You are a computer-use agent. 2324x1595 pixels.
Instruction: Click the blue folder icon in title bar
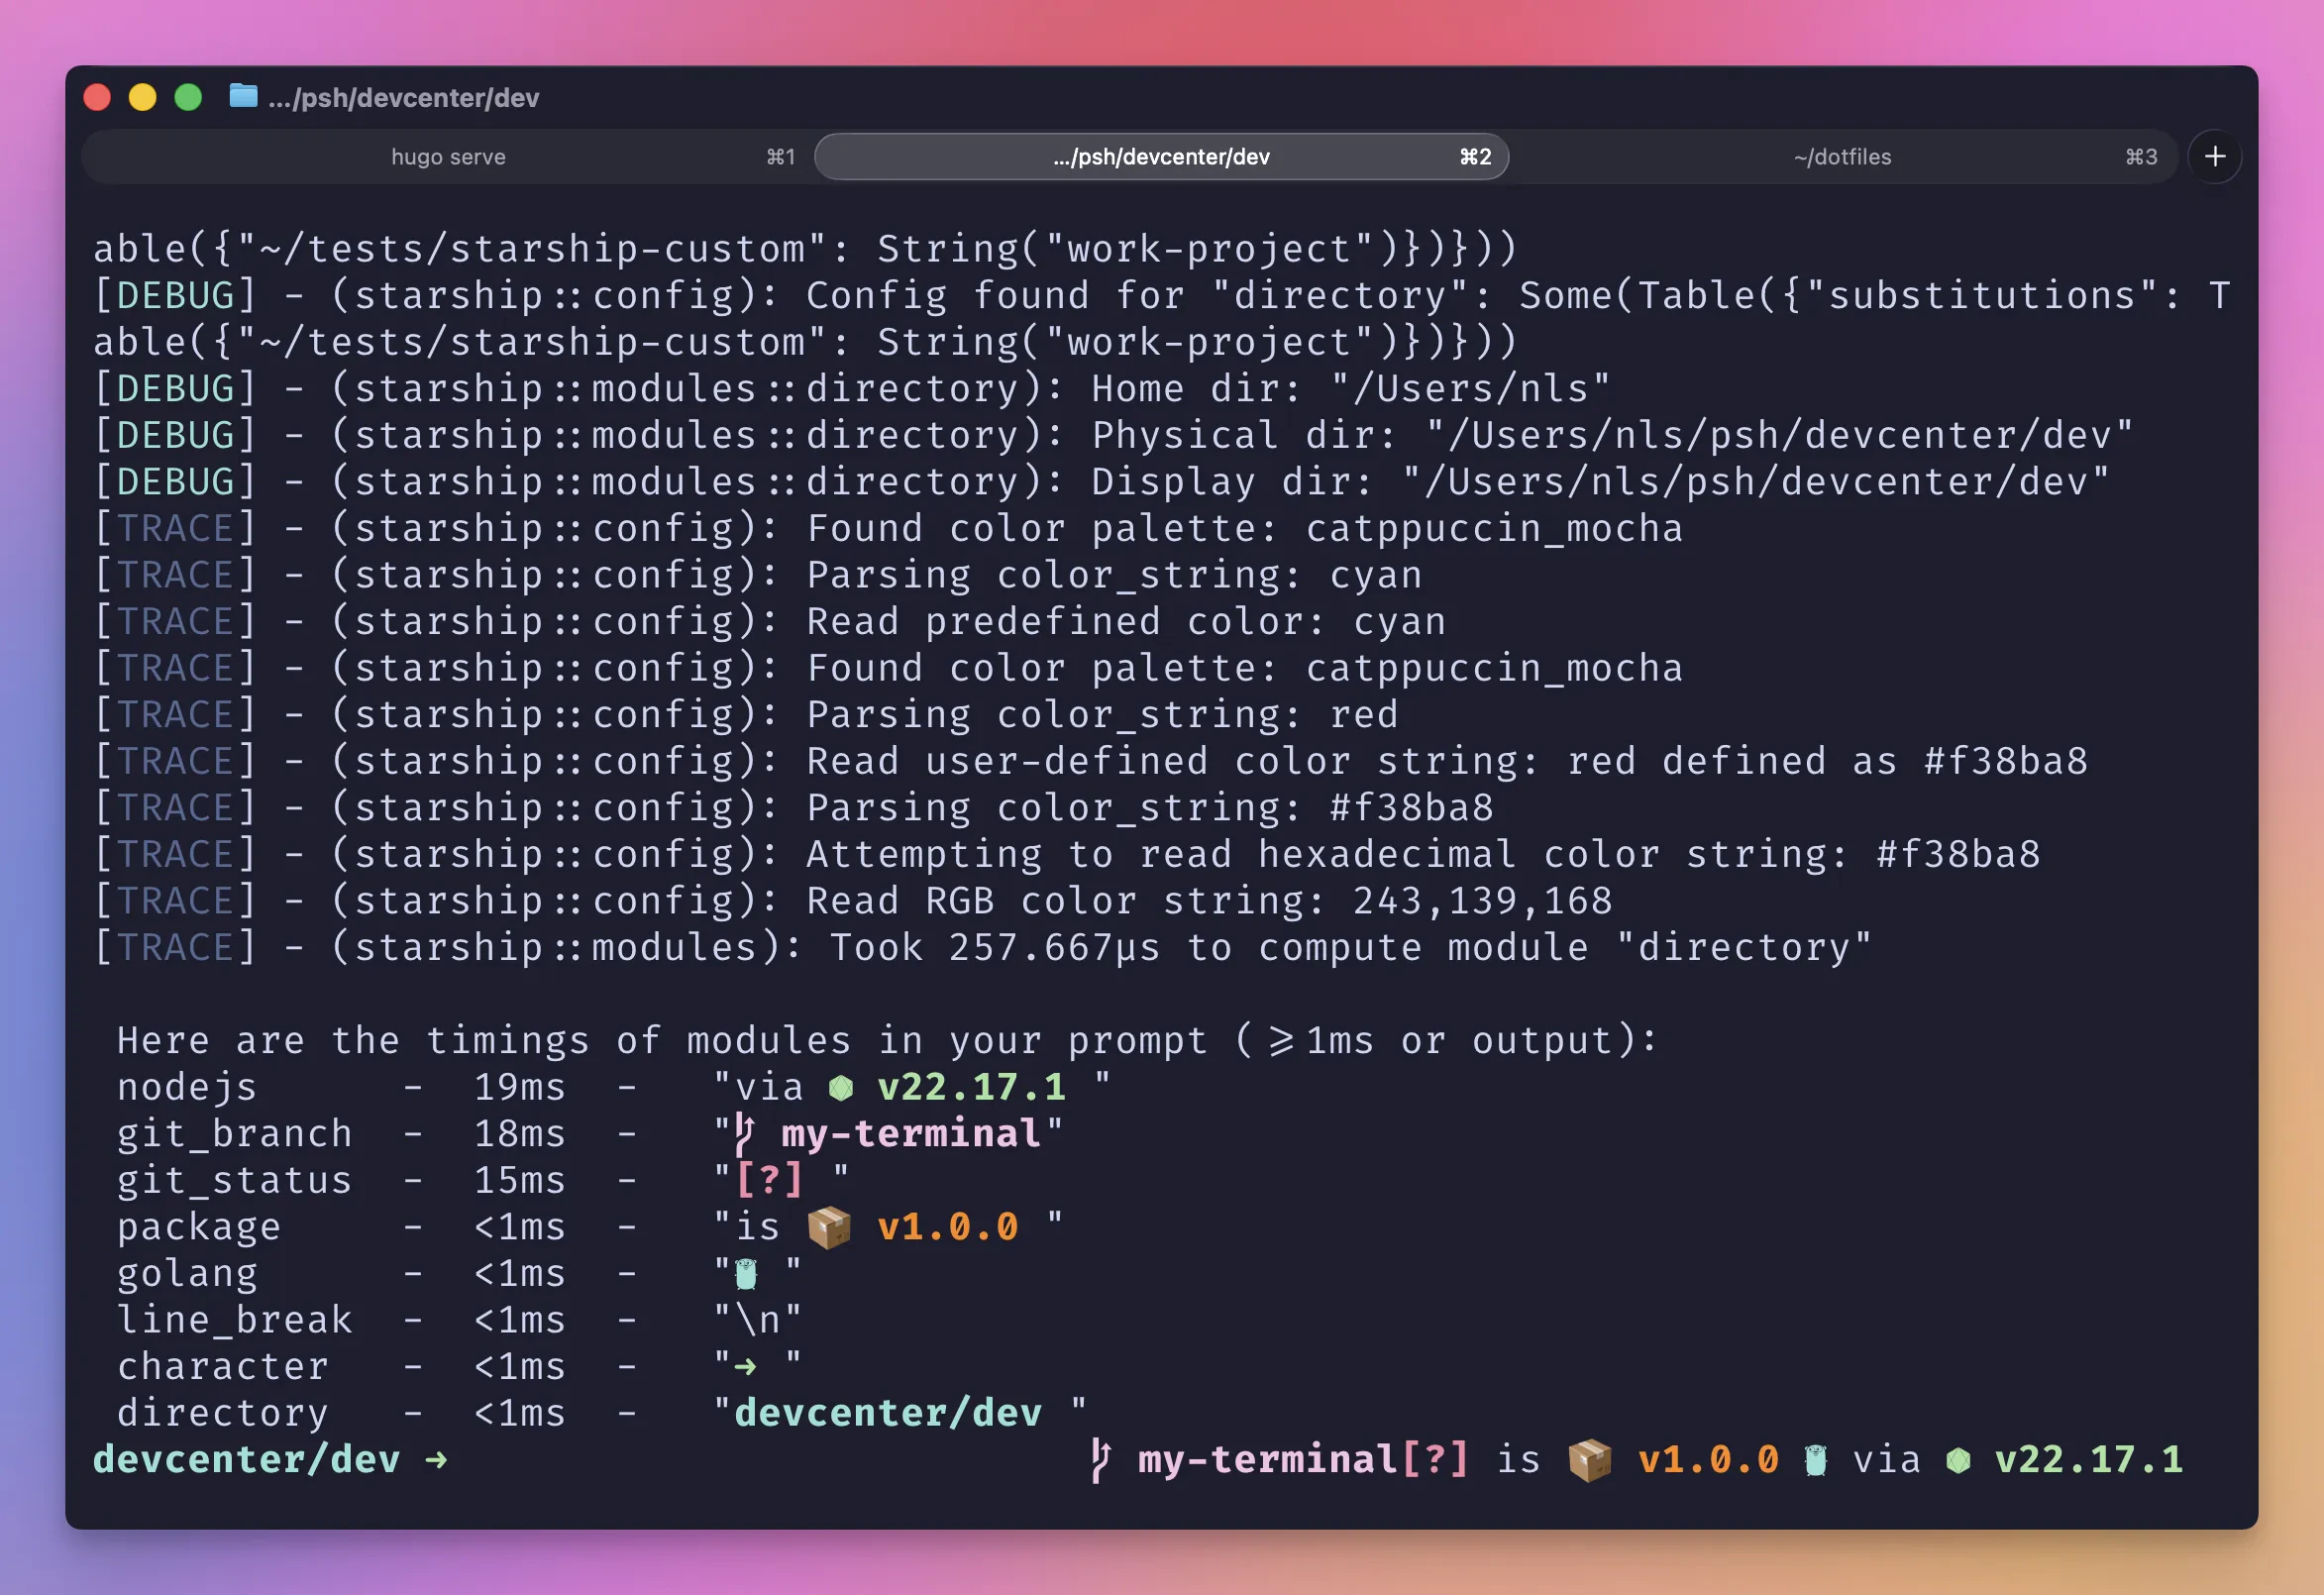243,96
